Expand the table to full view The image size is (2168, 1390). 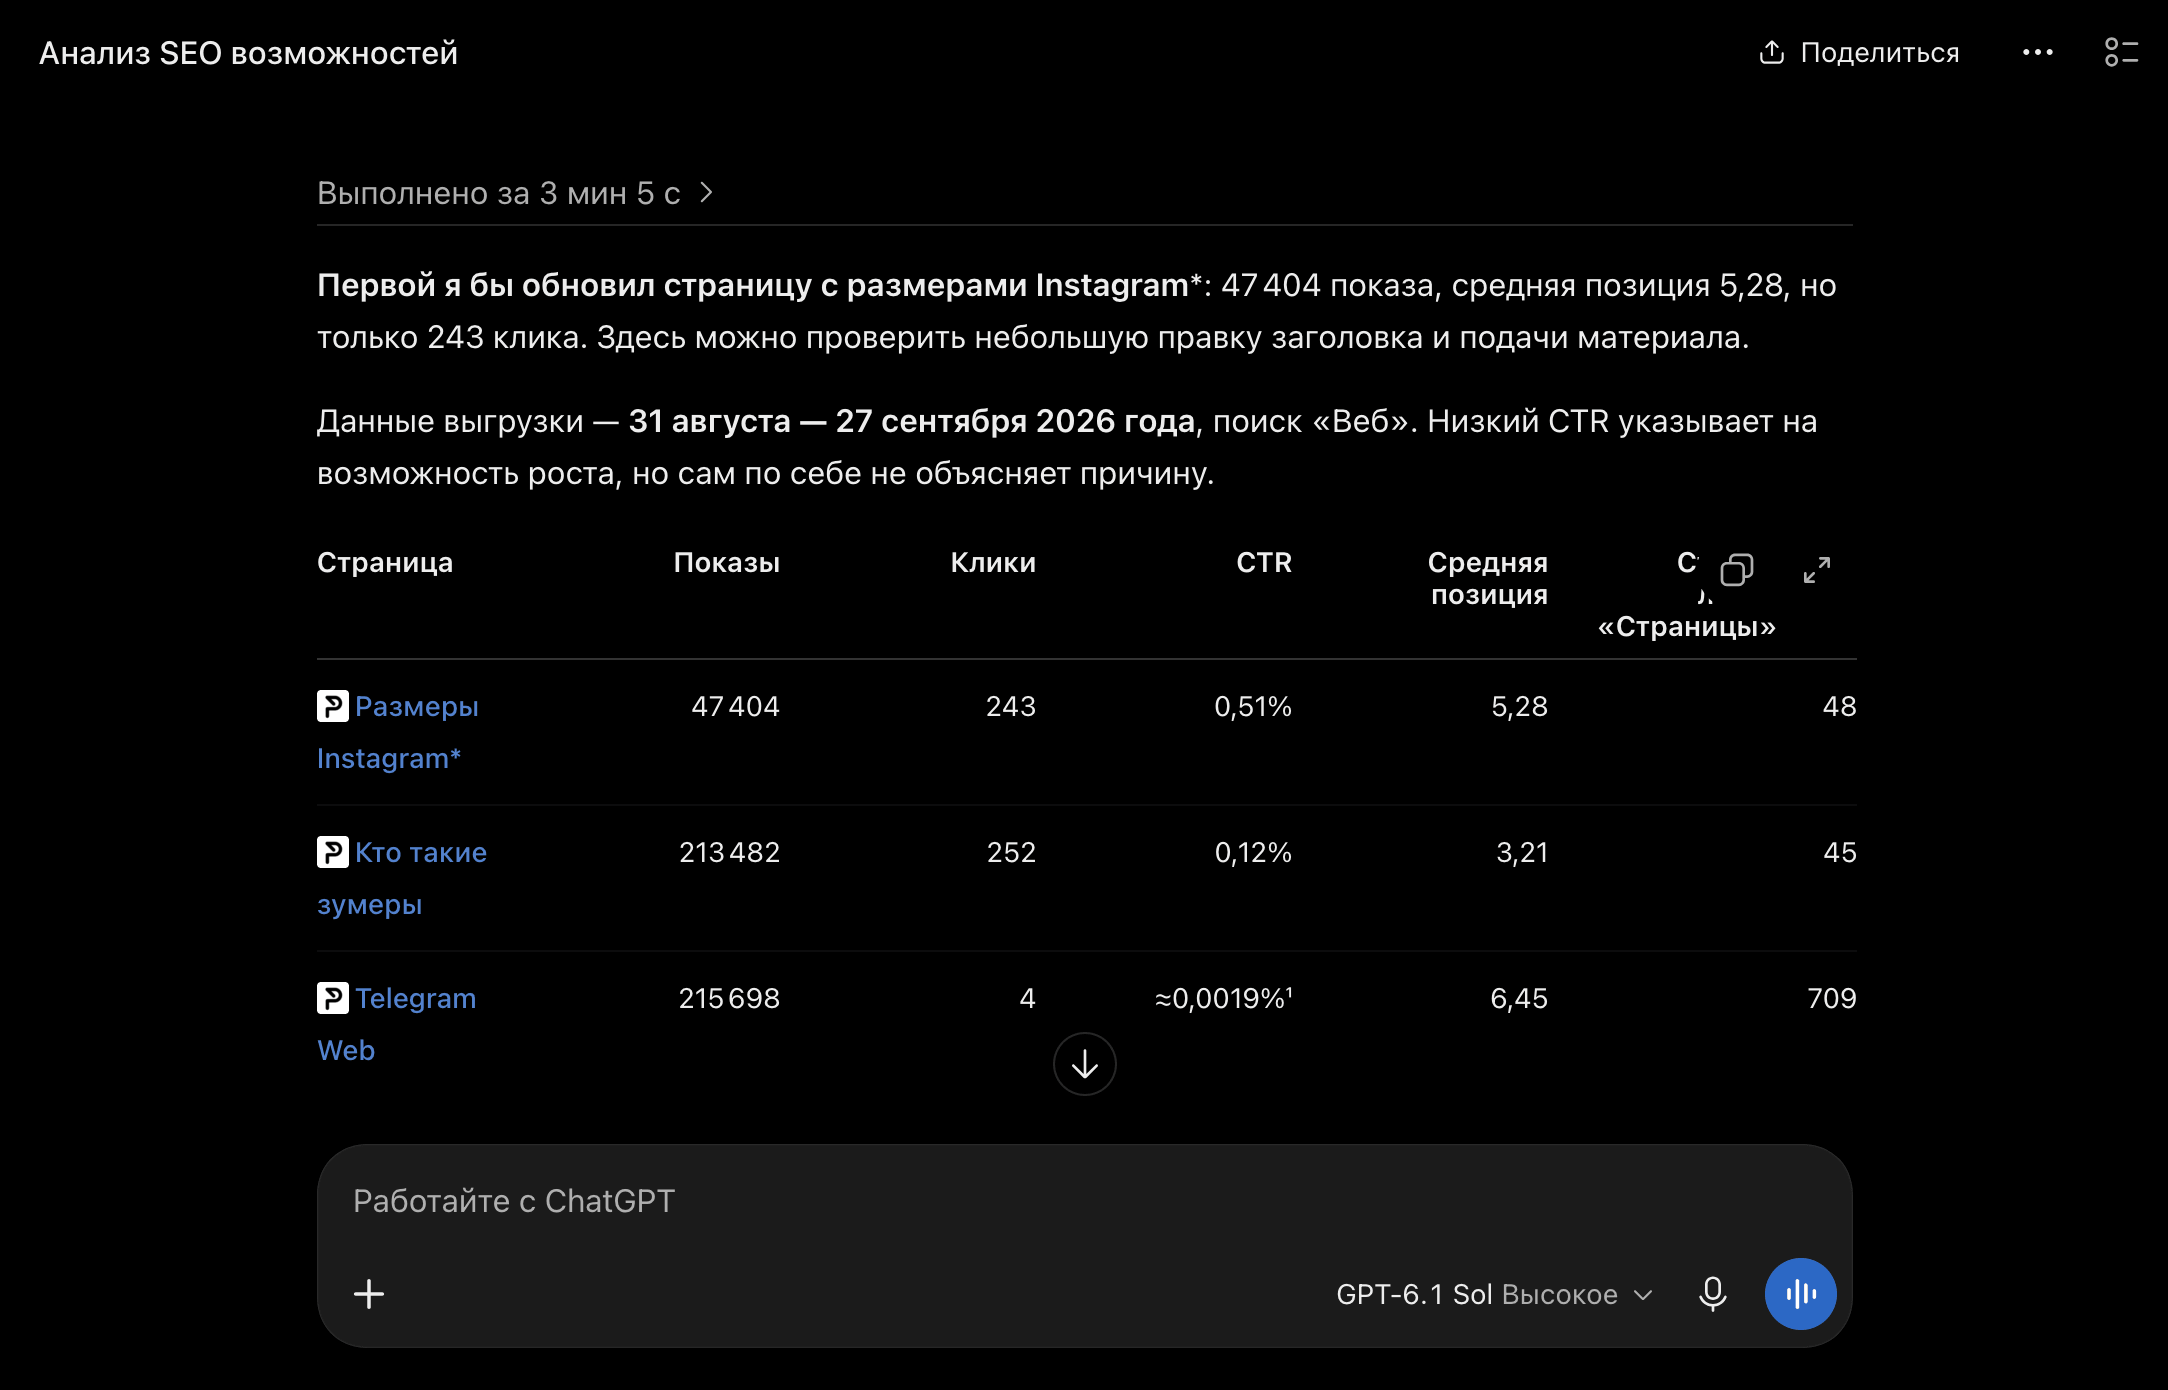(1817, 570)
